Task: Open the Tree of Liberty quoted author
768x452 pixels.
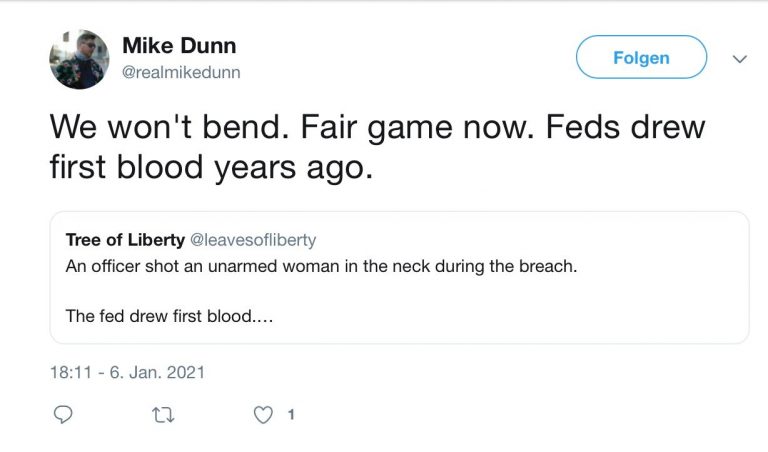Action: coord(123,240)
